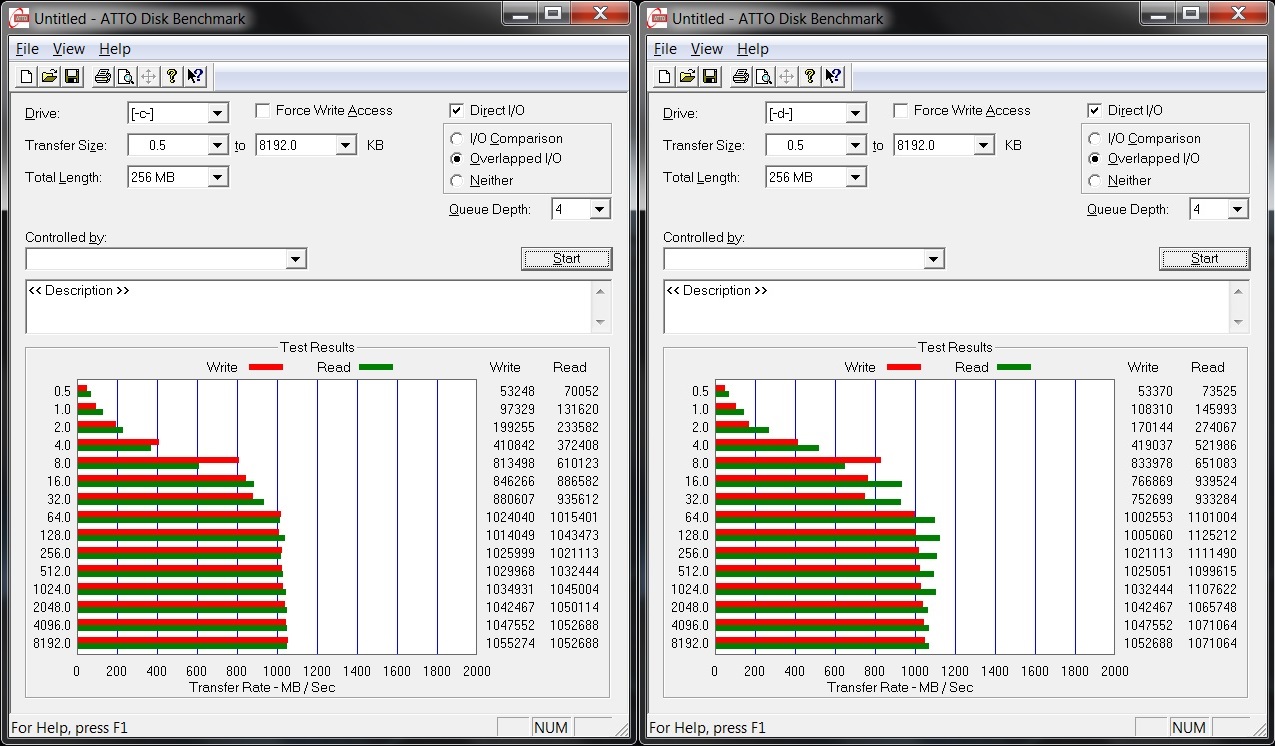This screenshot has width=1275, height=746.
Task: Click Print icon in right window toolbar
Action: pyautogui.click(x=740, y=76)
